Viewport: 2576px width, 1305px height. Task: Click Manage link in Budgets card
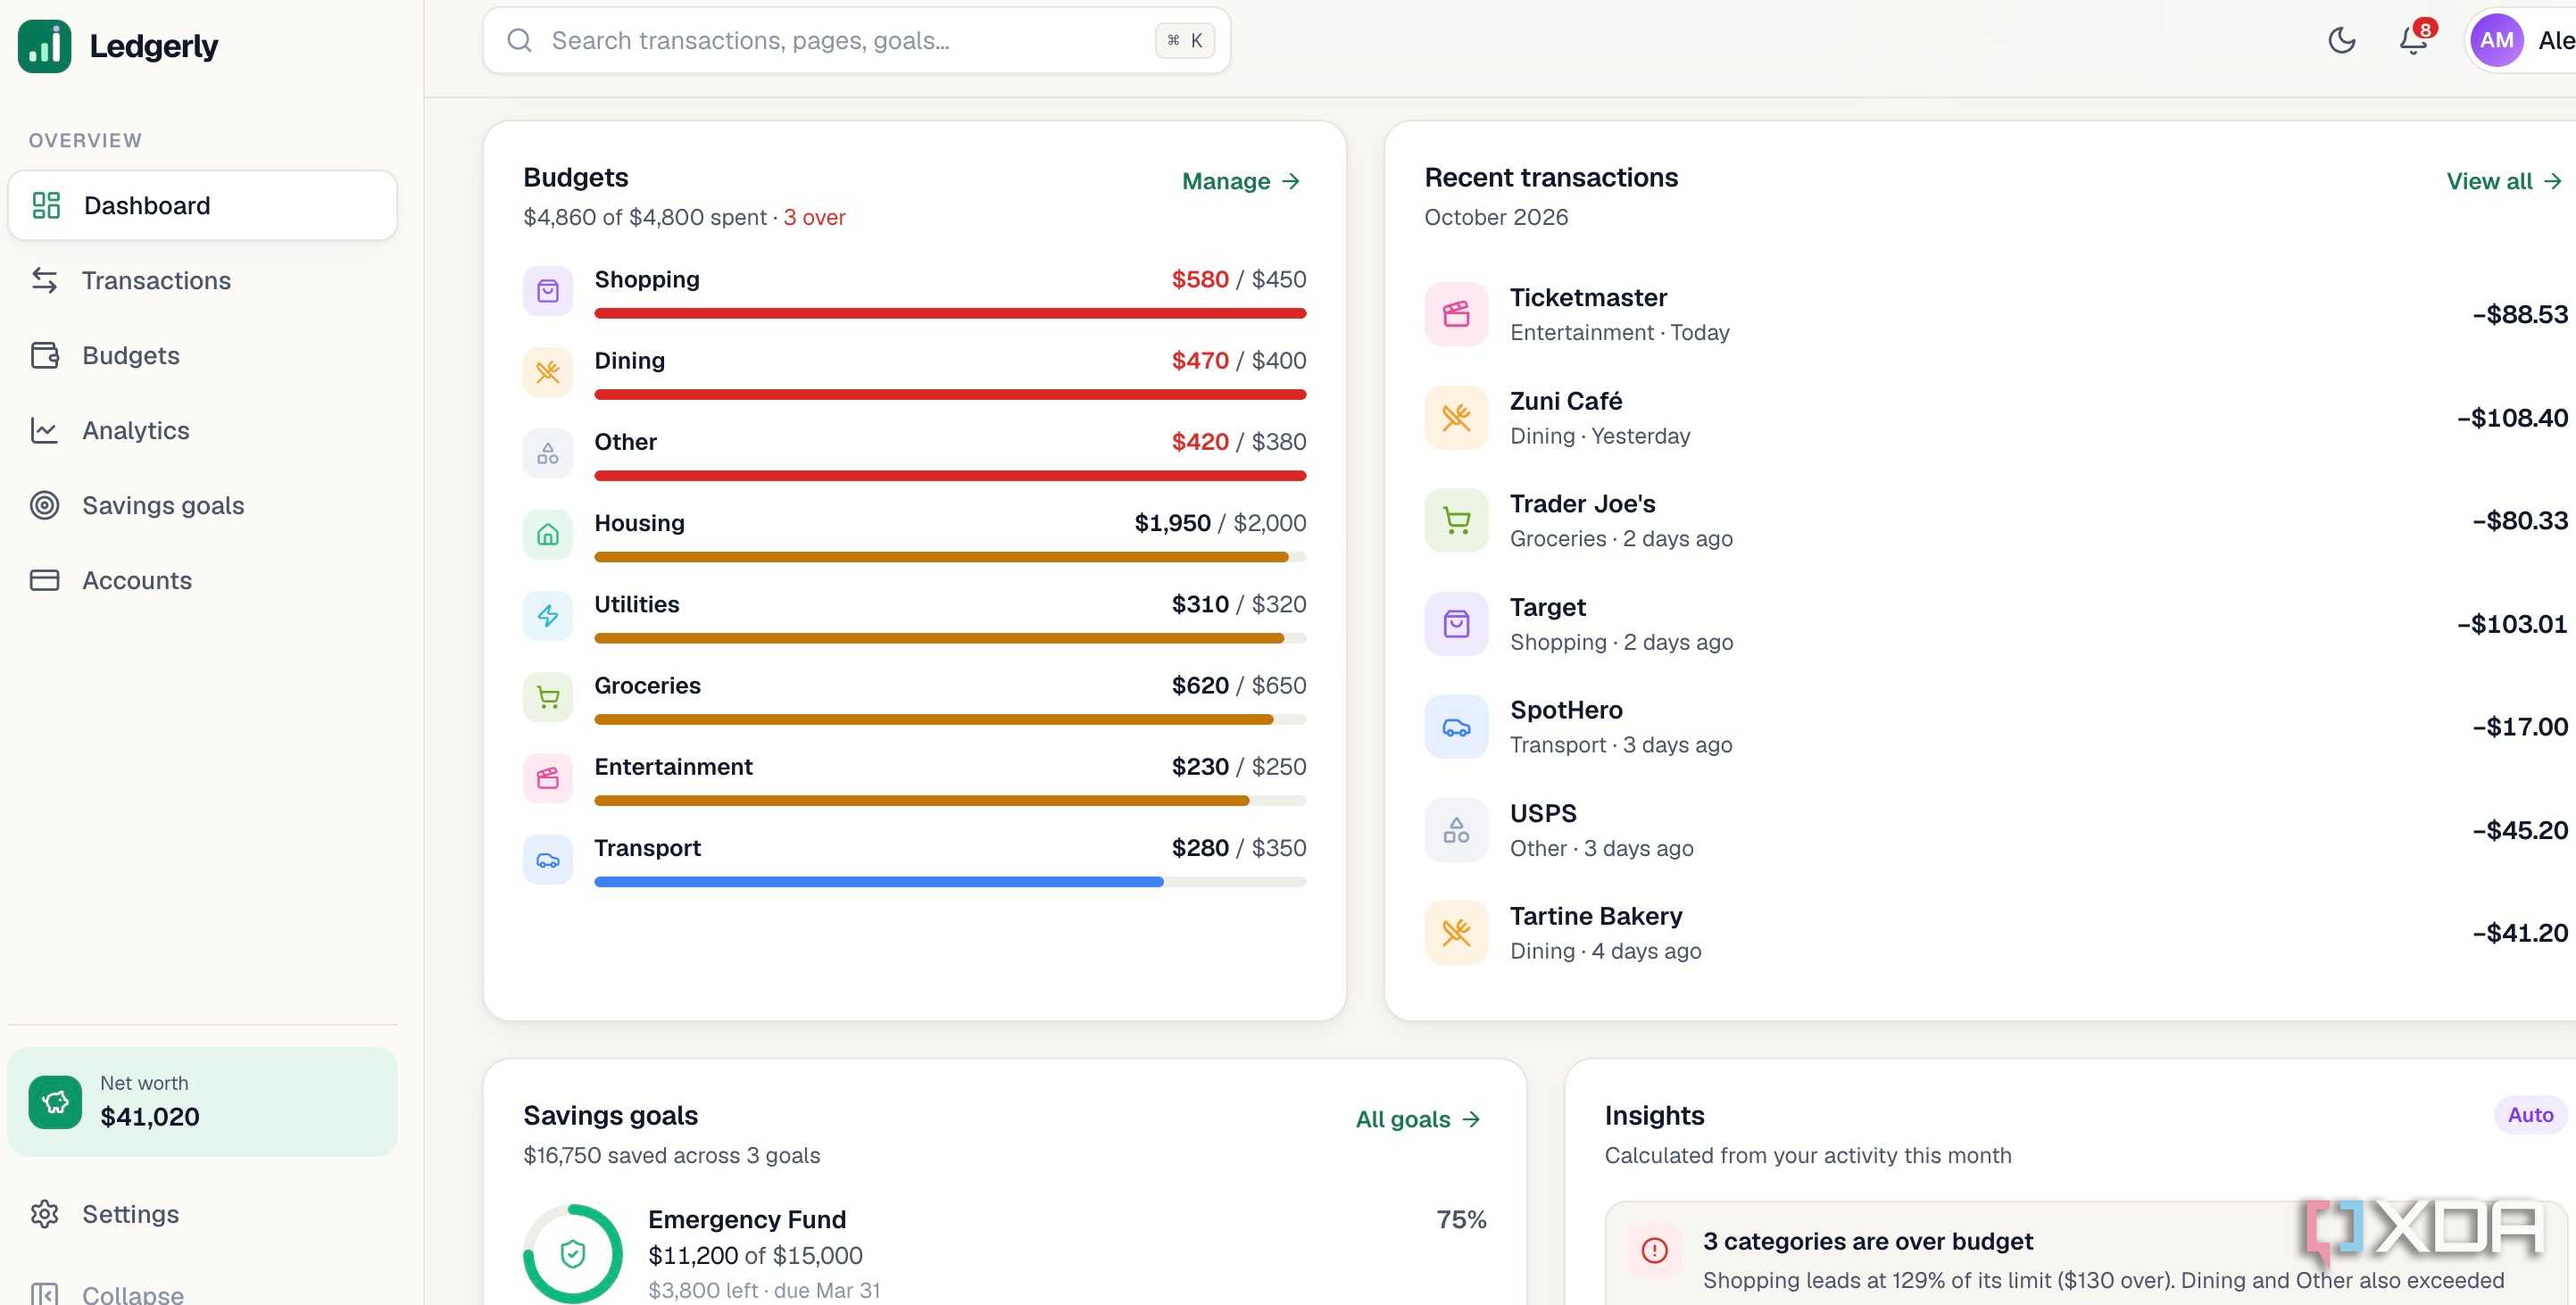click(x=1241, y=181)
